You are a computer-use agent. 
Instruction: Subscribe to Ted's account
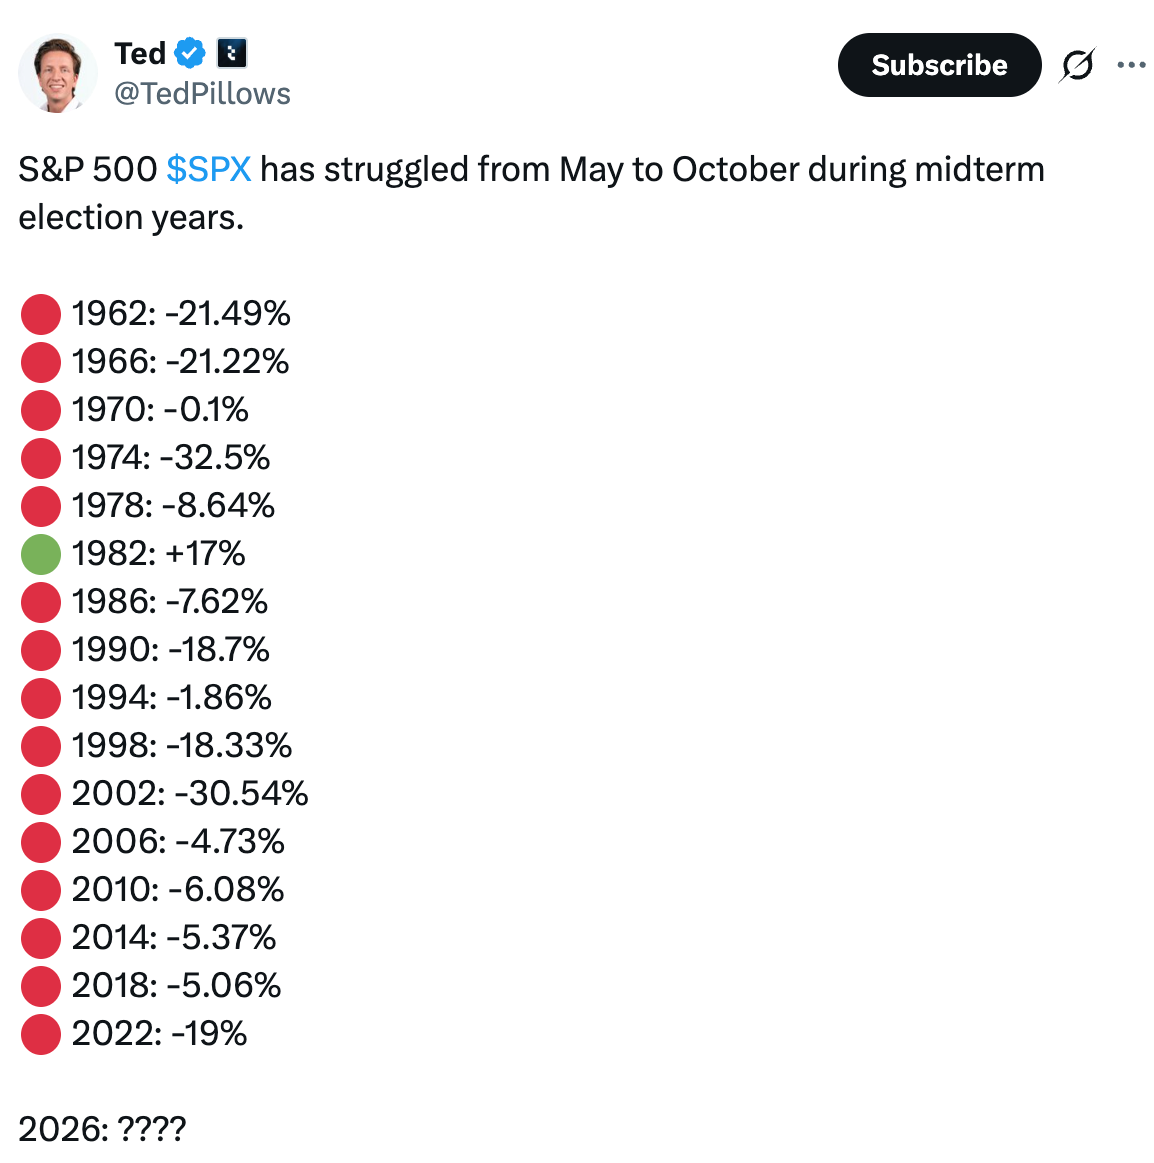(x=939, y=65)
